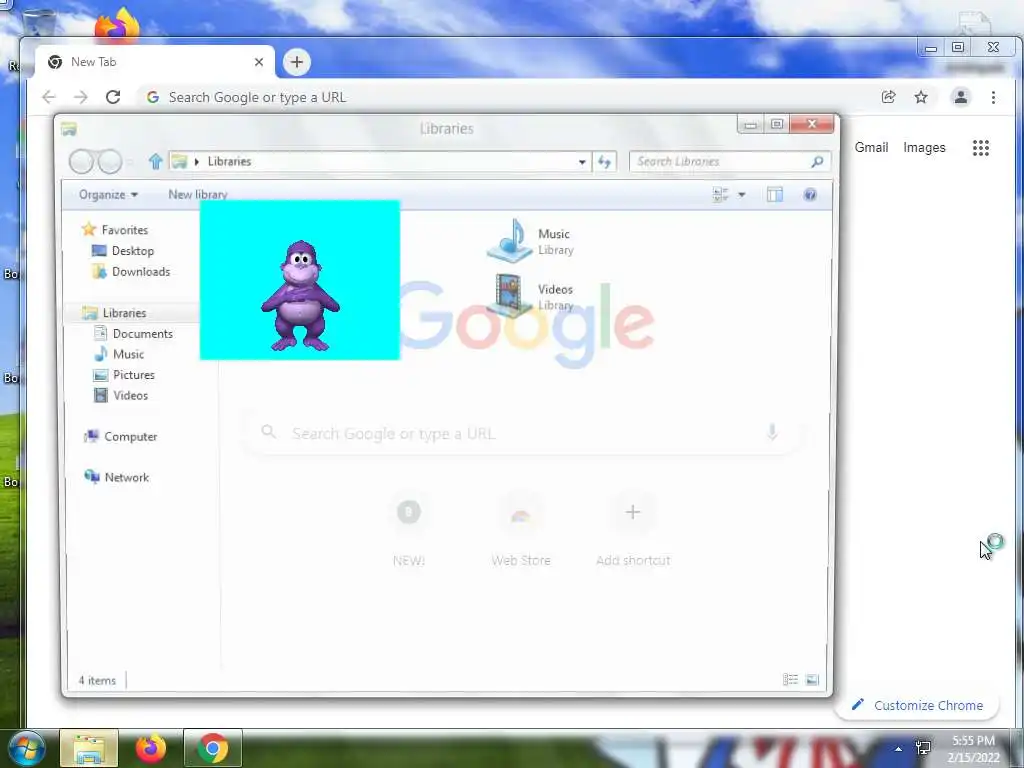
Task: Select the Videos Library item
Action: [530, 296]
